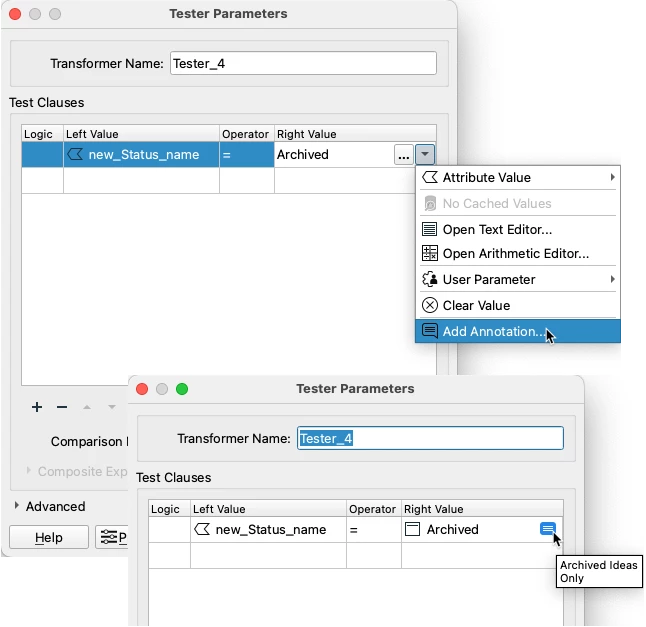The width and height of the screenshot is (646, 627).
Task: Click the minus icon to remove clause
Action: tap(62, 407)
